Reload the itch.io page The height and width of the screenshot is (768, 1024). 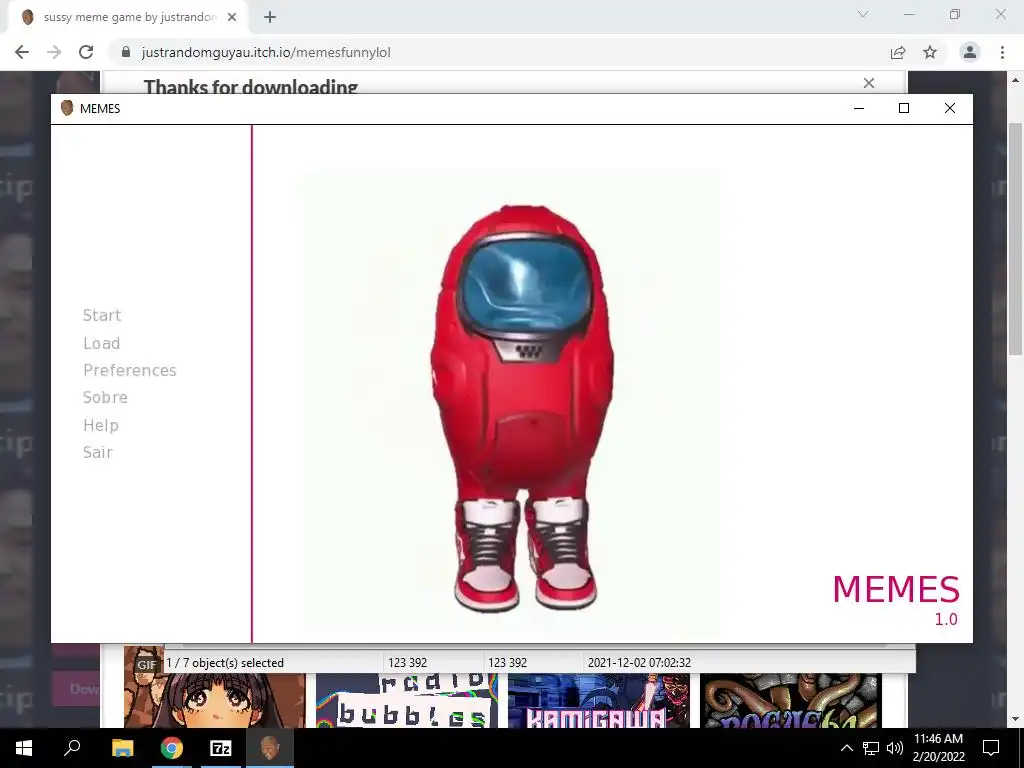pos(86,52)
